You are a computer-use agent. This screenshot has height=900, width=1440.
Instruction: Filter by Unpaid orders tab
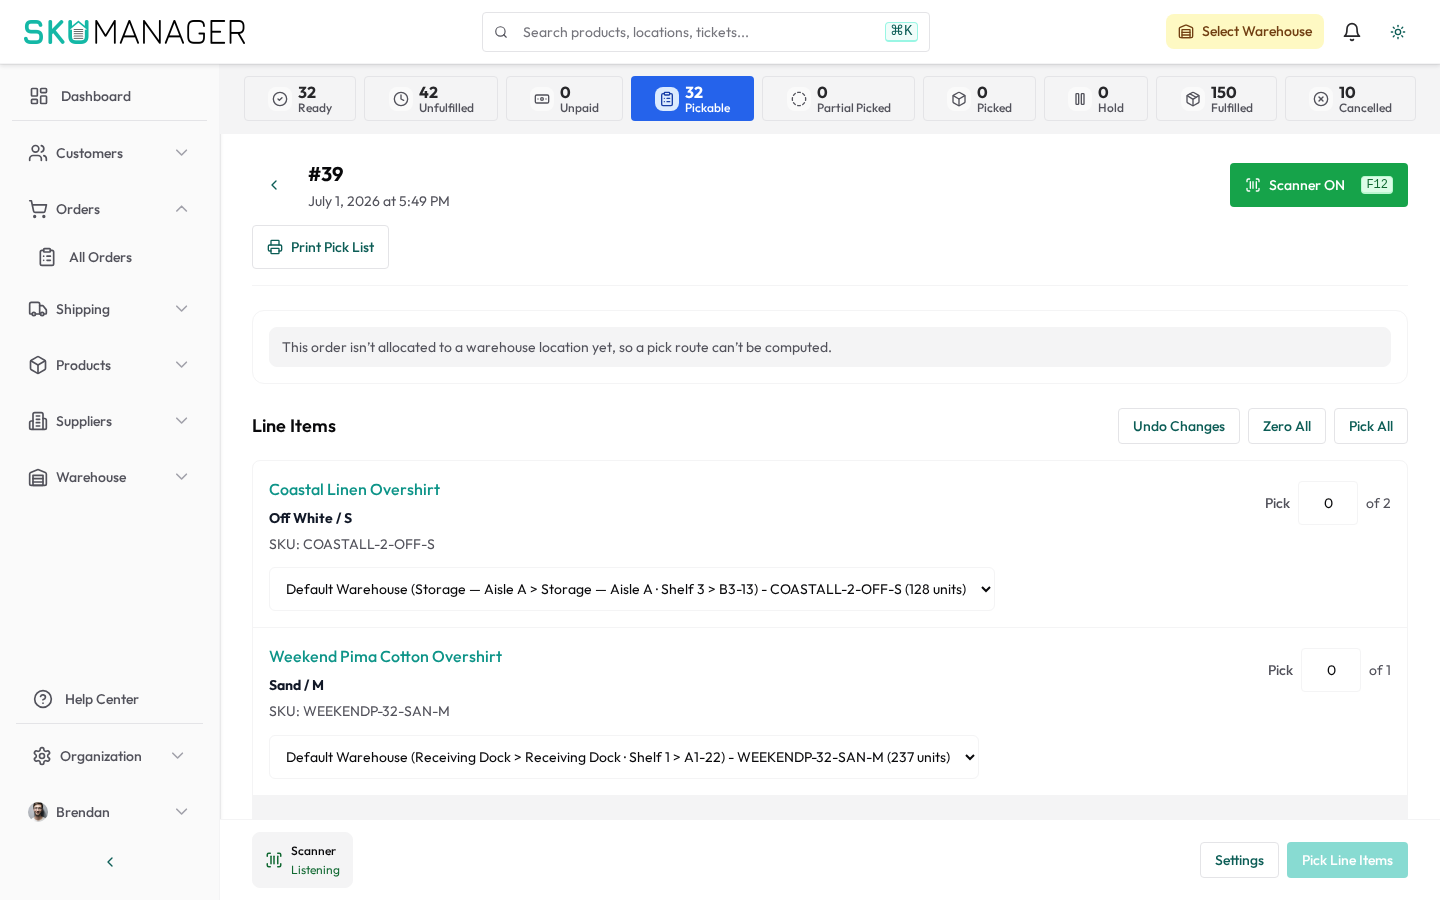(564, 99)
